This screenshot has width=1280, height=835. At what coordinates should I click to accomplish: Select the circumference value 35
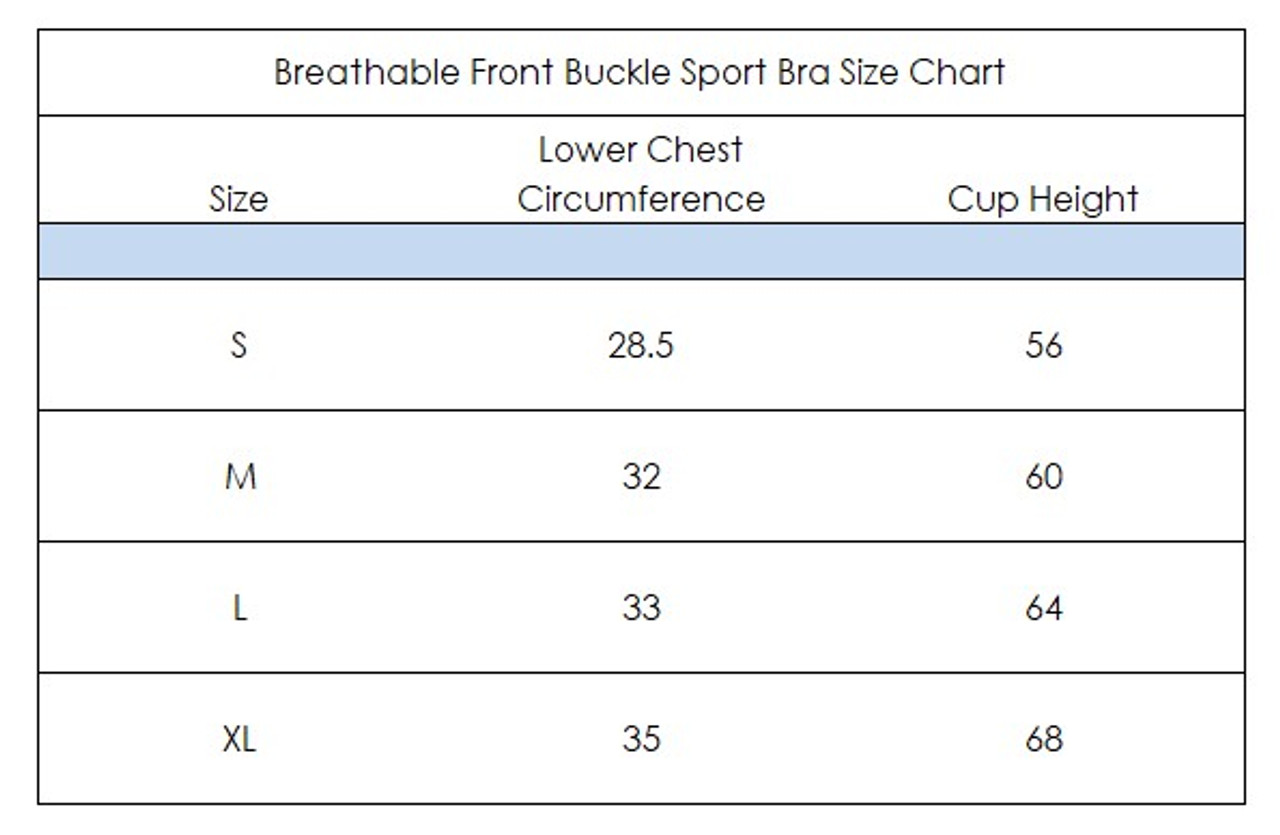[x=641, y=739]
